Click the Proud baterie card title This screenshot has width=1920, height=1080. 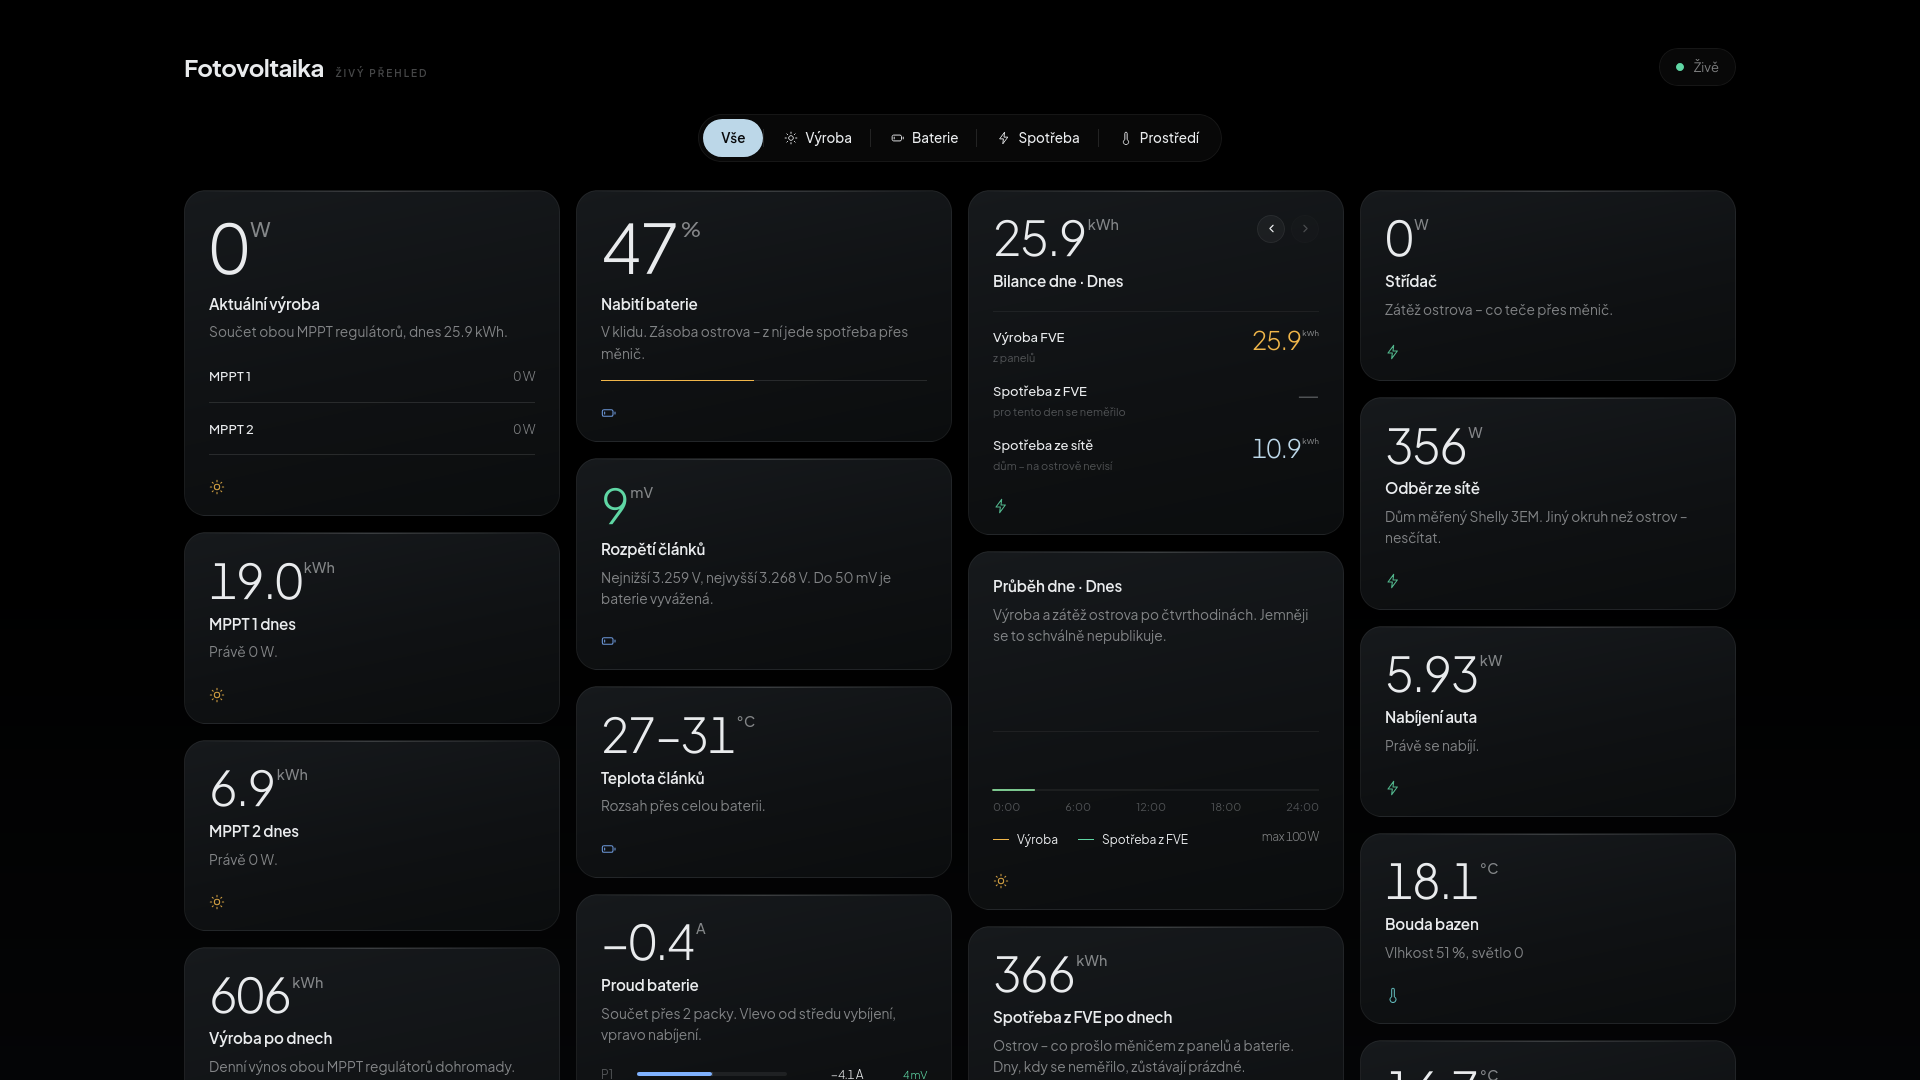point(650,985)
